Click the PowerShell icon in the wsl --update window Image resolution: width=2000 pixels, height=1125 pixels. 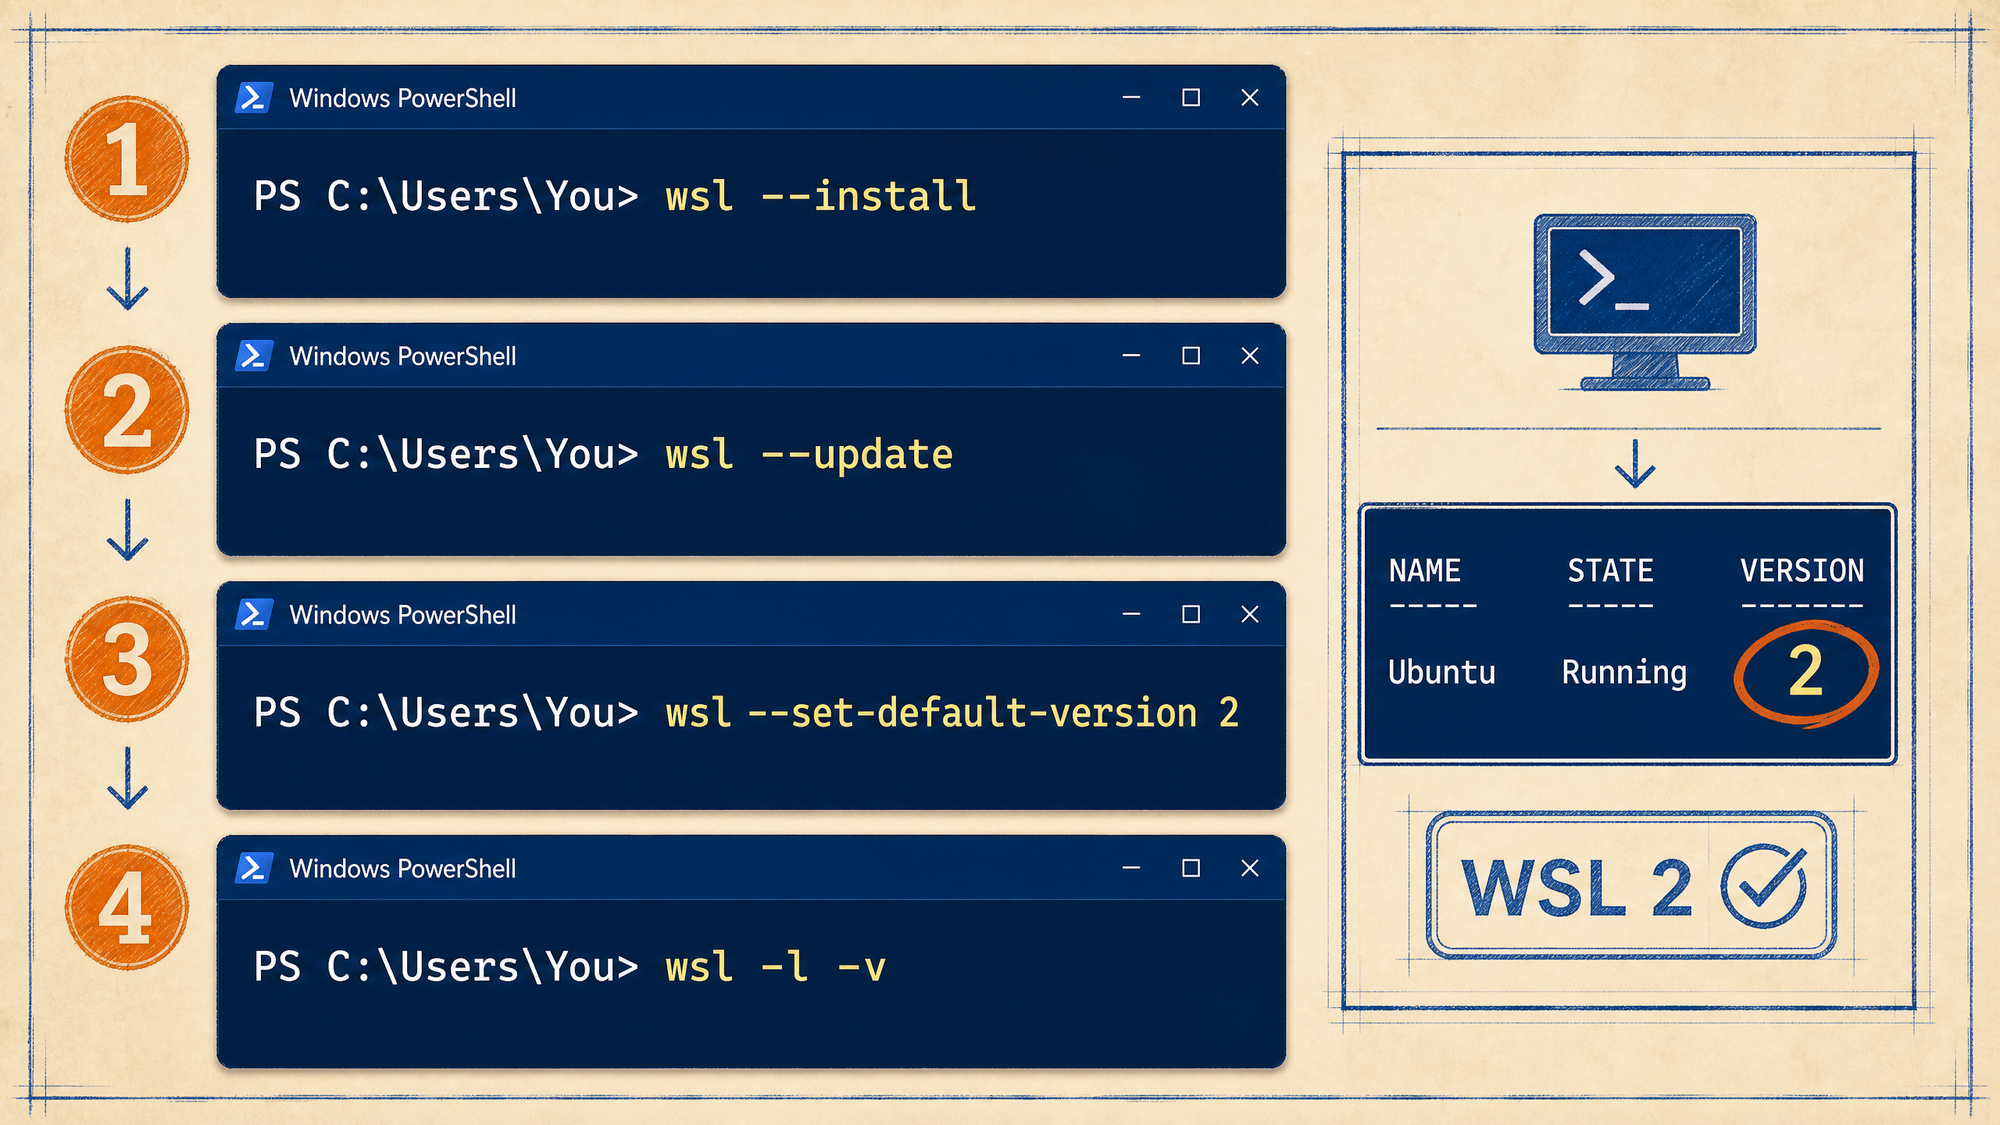tap(254, 356)
